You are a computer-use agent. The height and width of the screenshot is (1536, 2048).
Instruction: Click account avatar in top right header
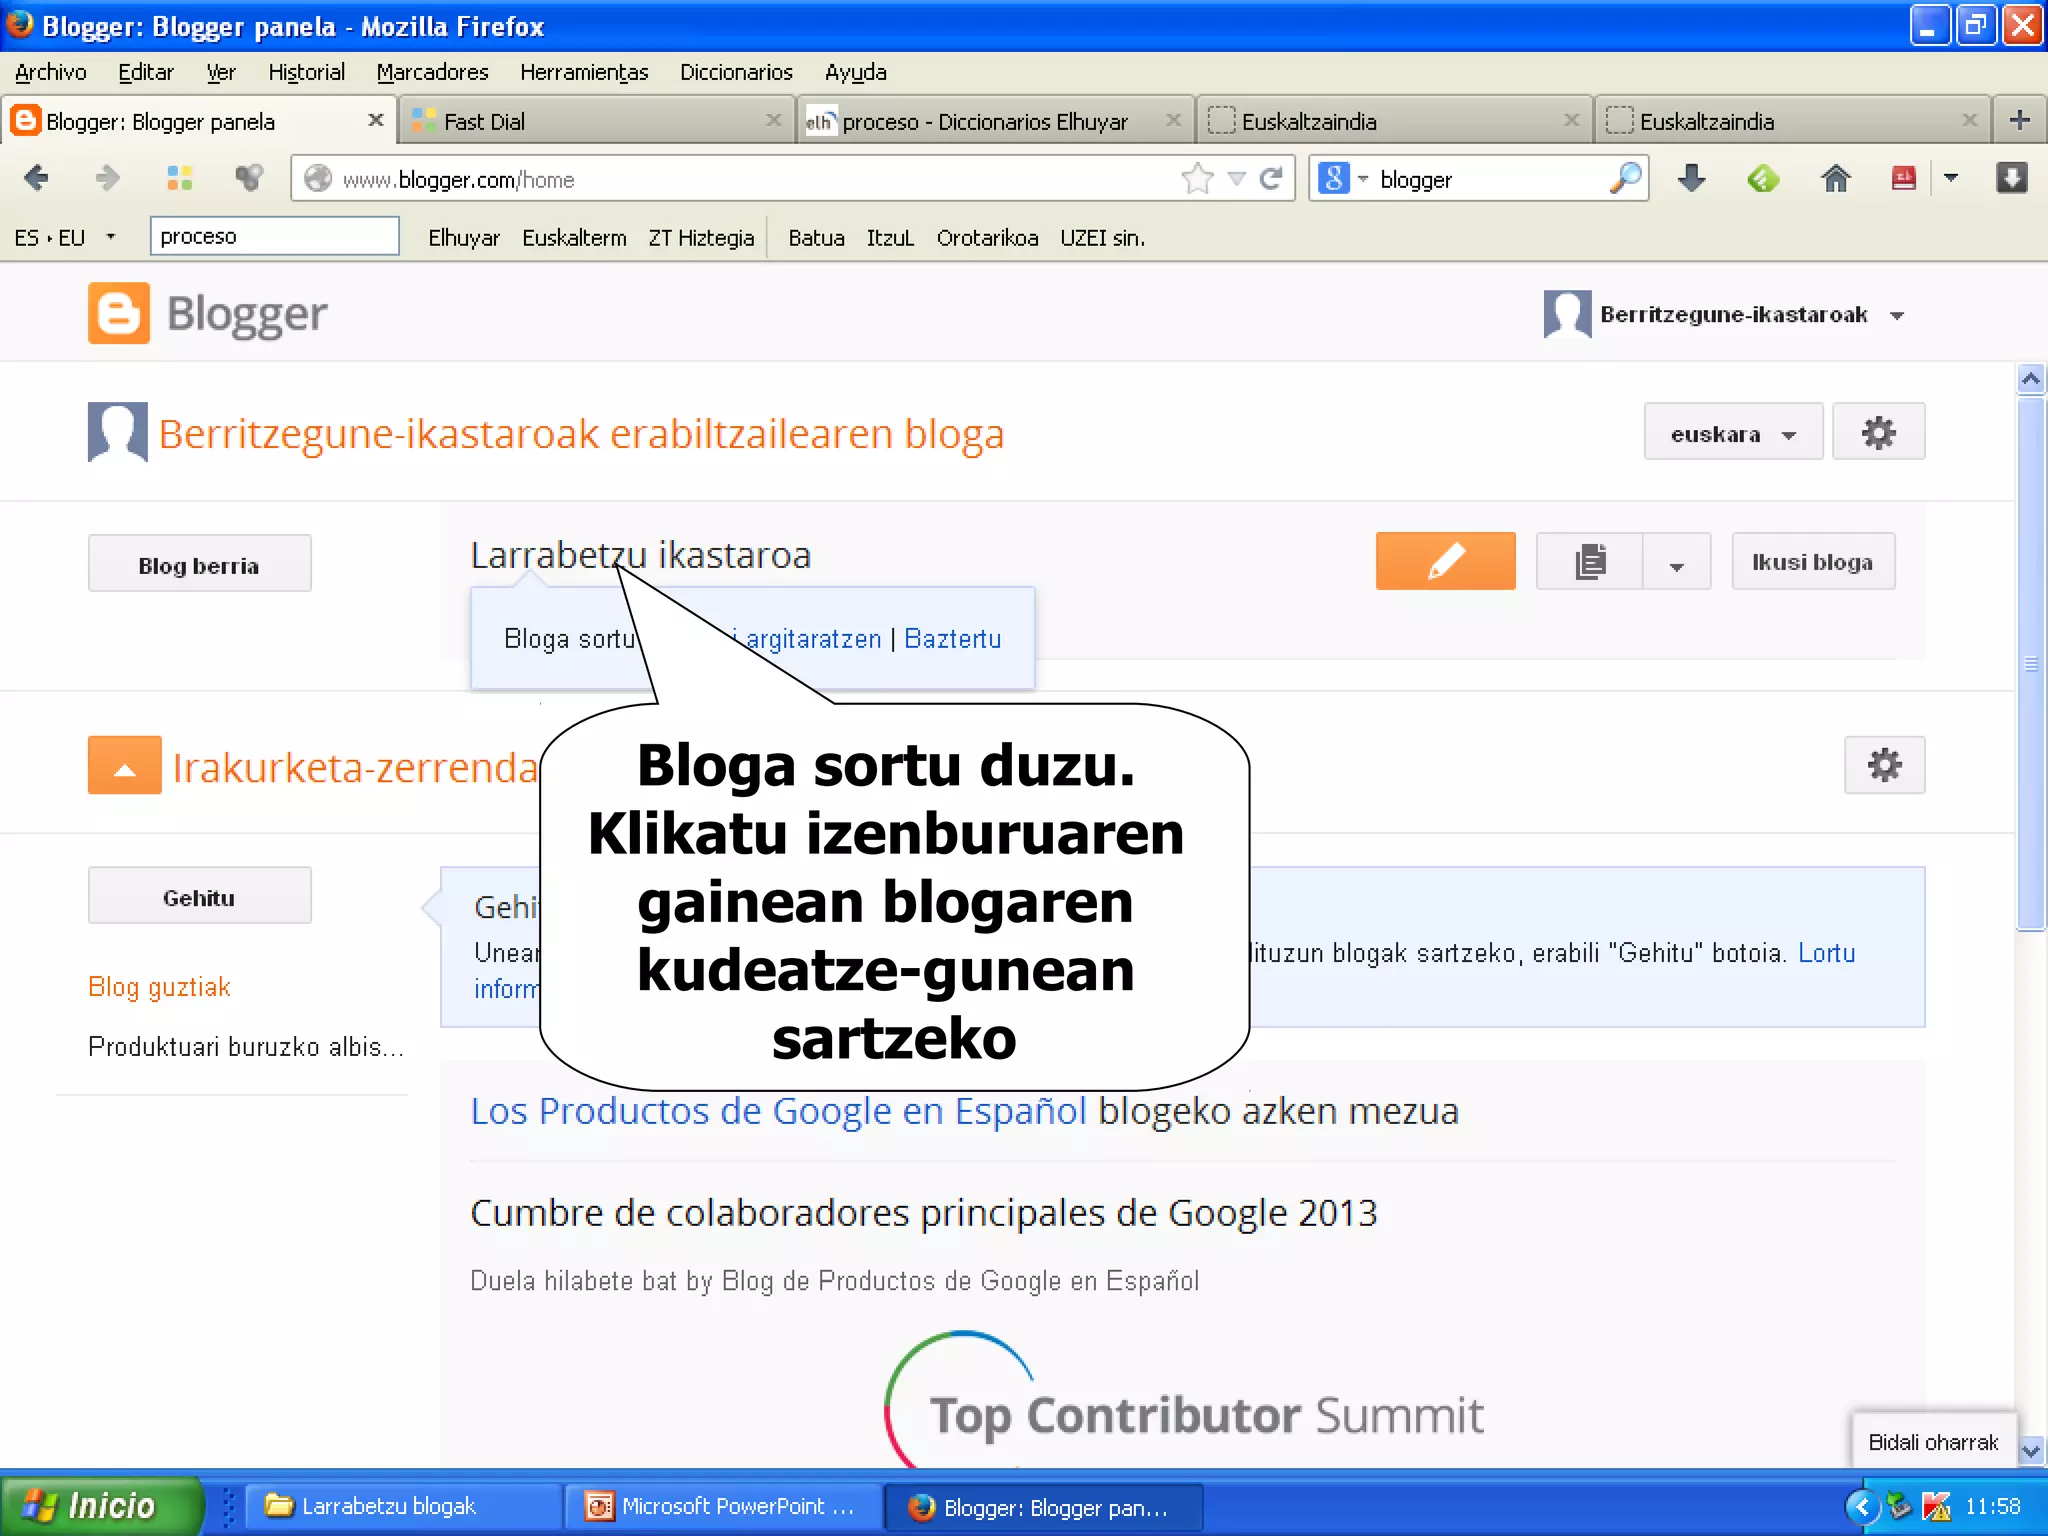coord(1567,314)
